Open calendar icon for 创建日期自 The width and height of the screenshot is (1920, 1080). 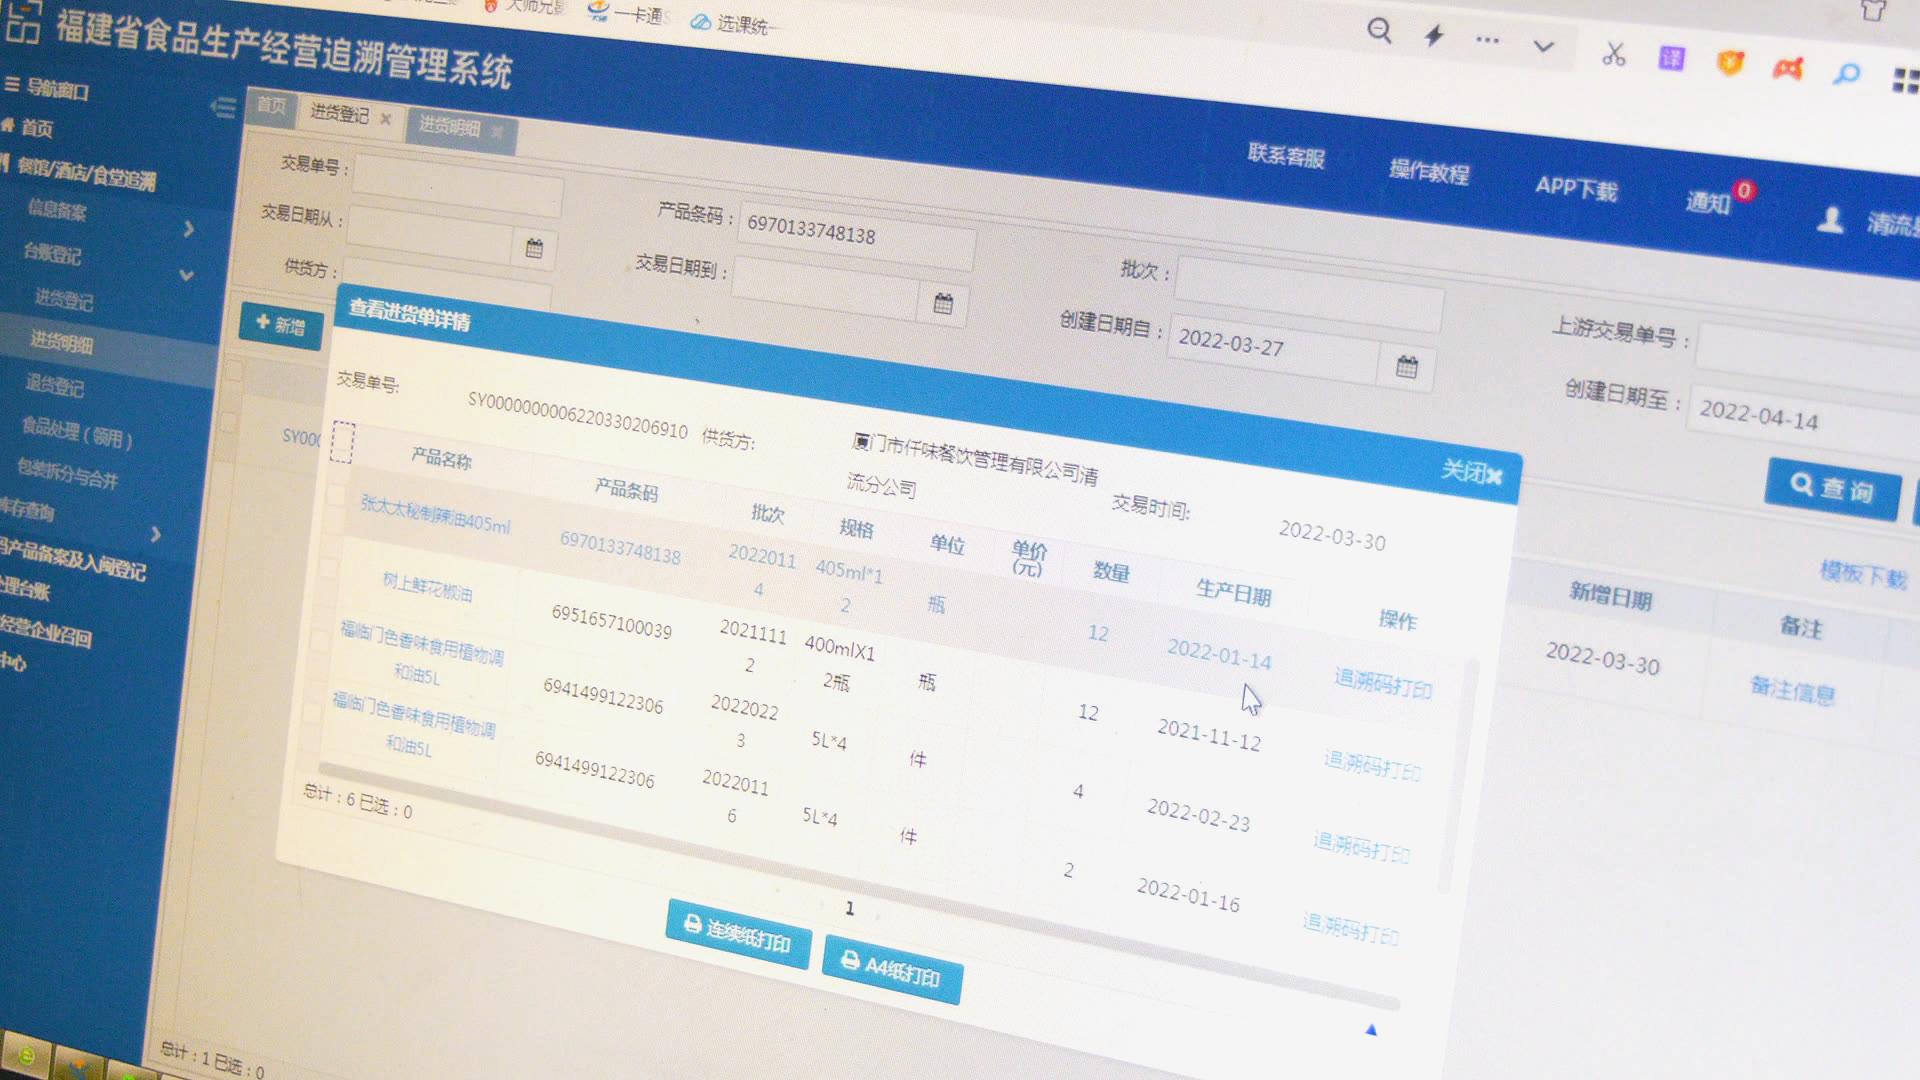tap(1407, 367)
